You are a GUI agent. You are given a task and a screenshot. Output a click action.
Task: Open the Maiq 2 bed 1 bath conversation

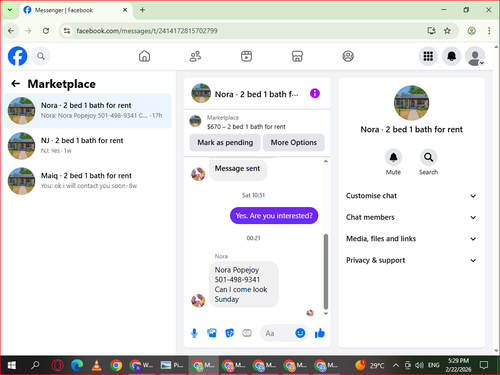click(88, 181)
